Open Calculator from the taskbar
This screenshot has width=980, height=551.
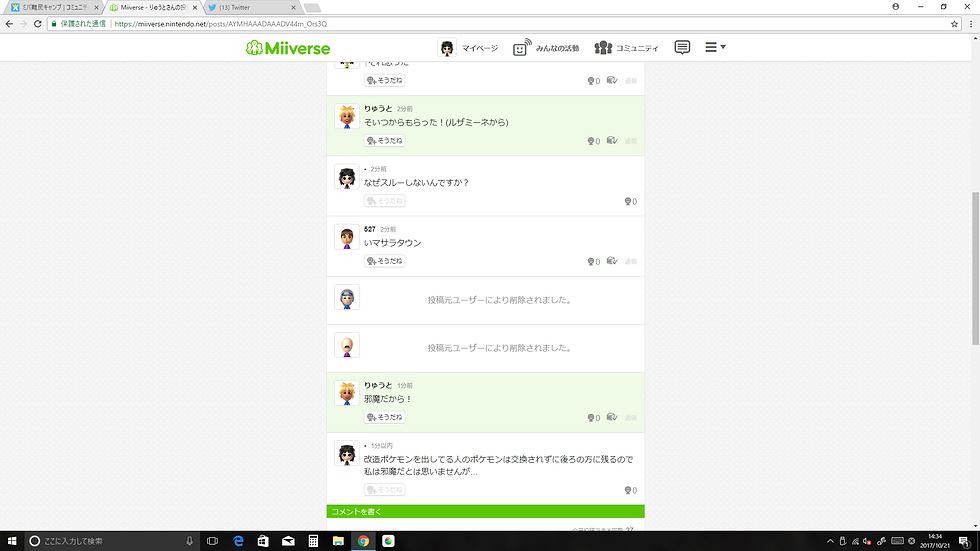313,541
